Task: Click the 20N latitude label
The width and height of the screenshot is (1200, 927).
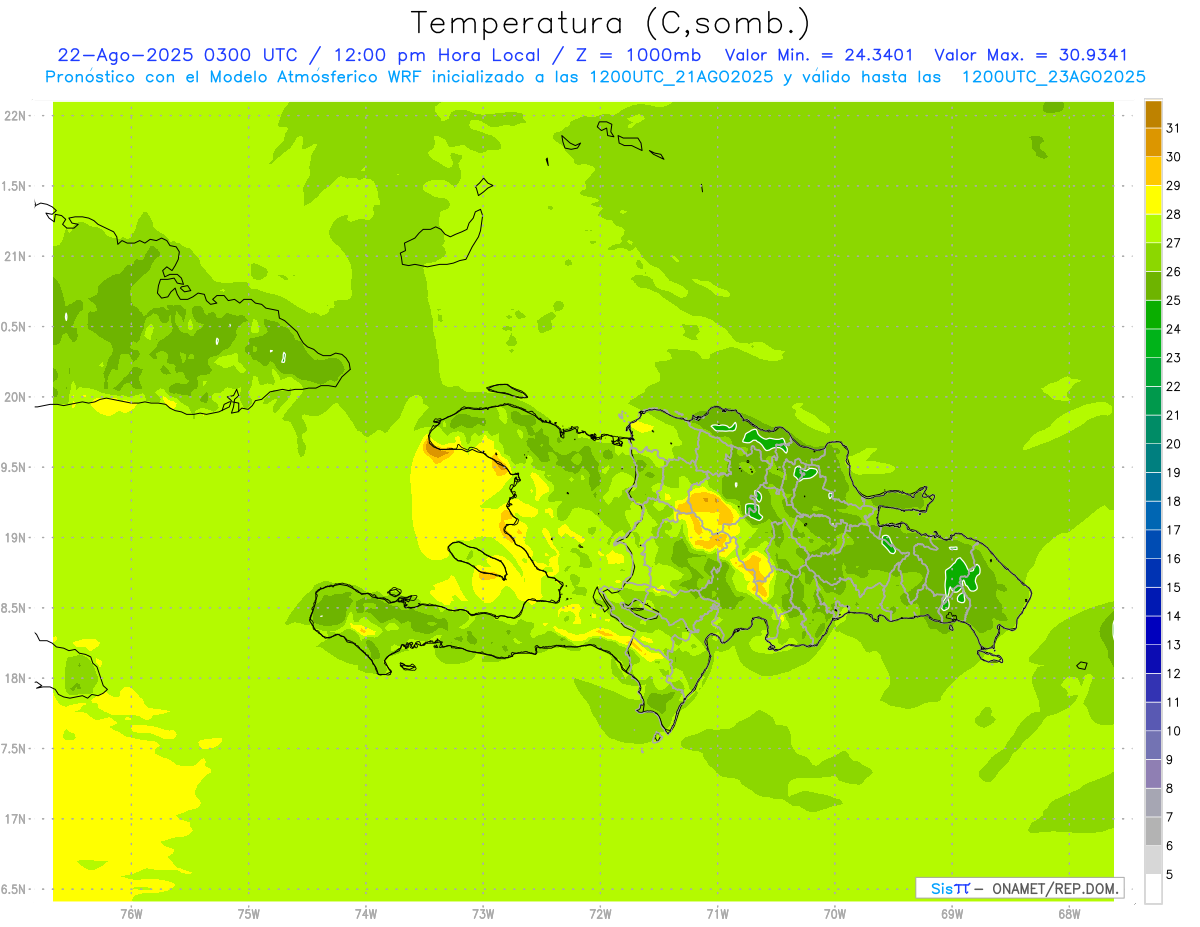Action: (16, 397)
